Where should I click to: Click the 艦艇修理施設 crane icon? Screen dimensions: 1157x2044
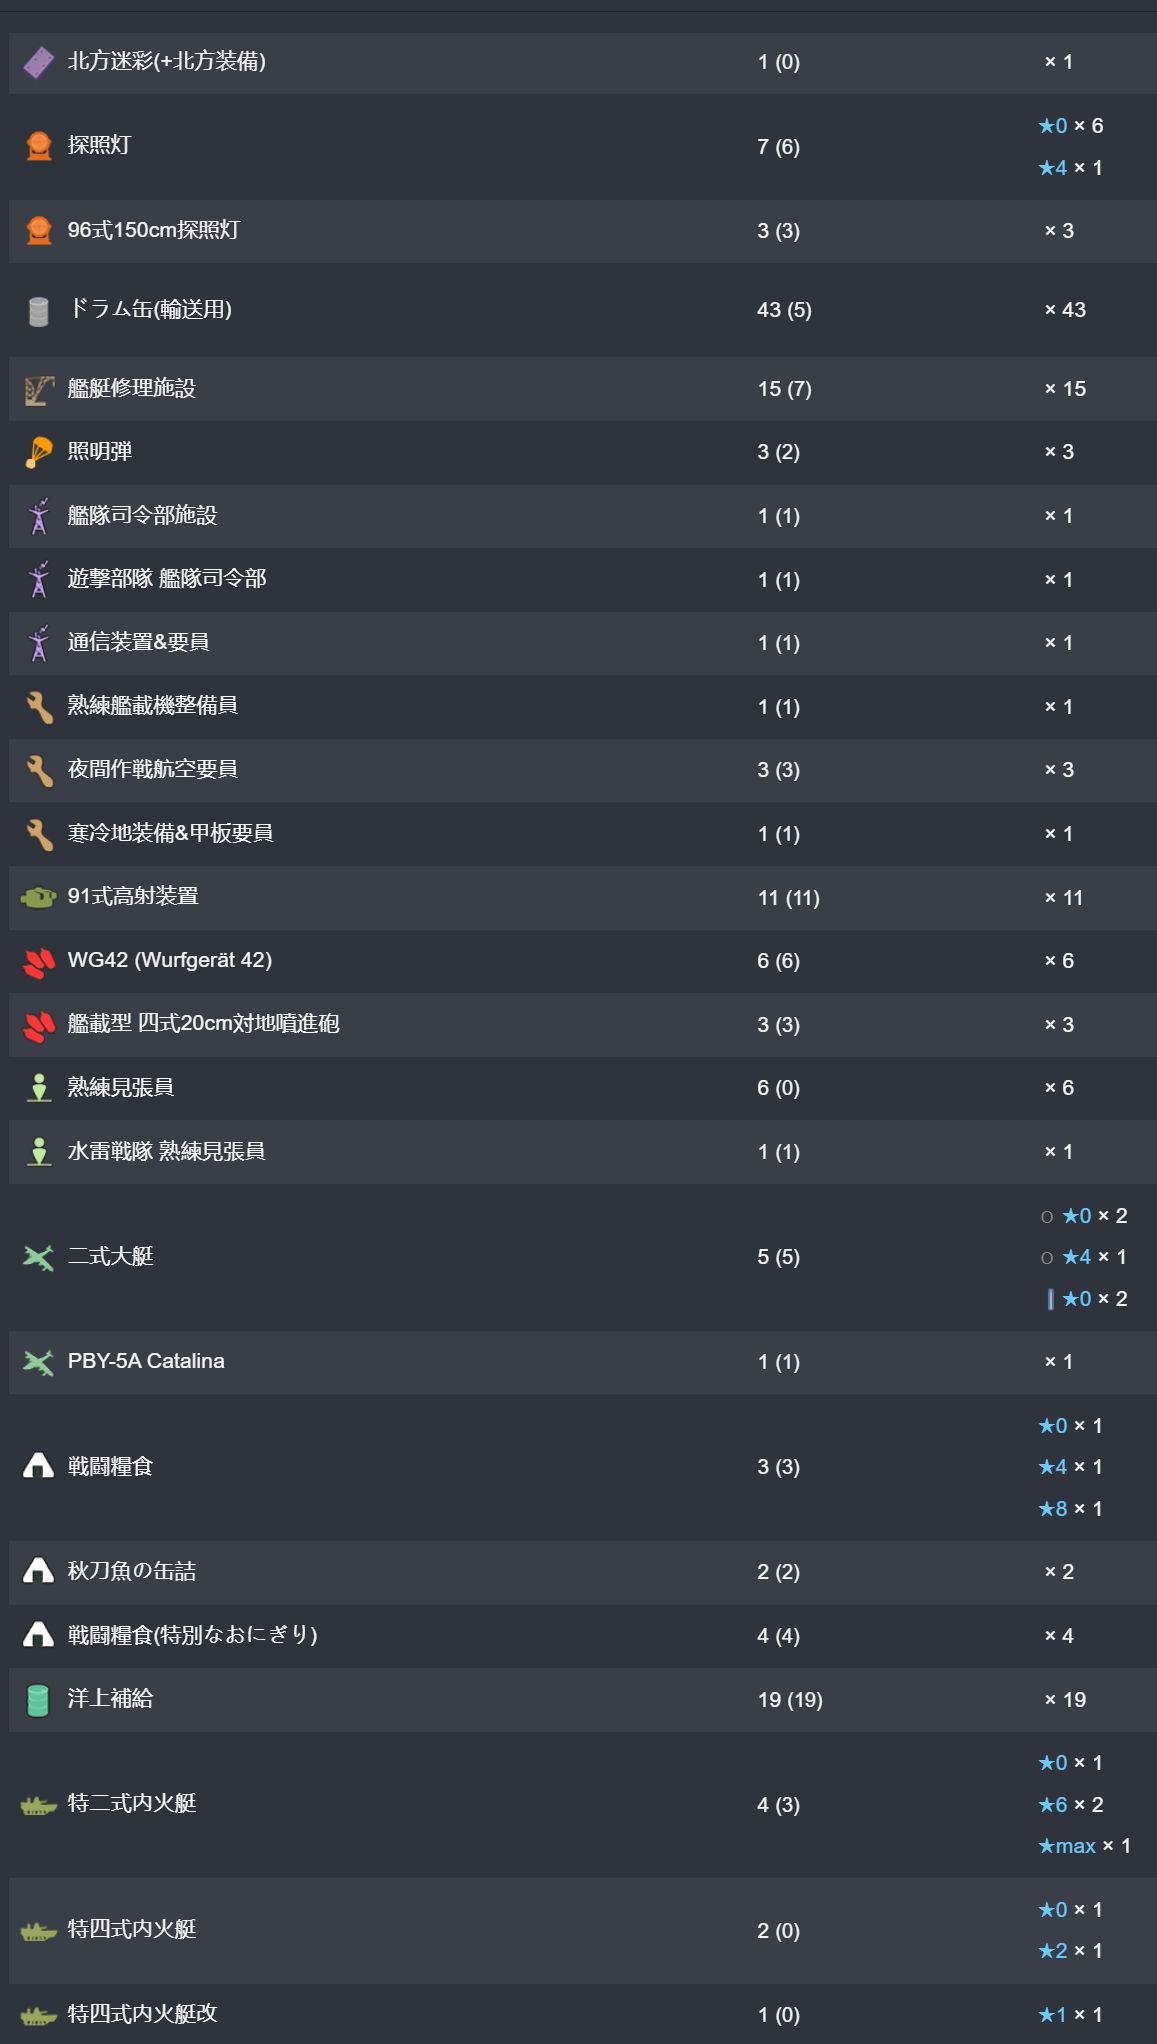[39, 390]
